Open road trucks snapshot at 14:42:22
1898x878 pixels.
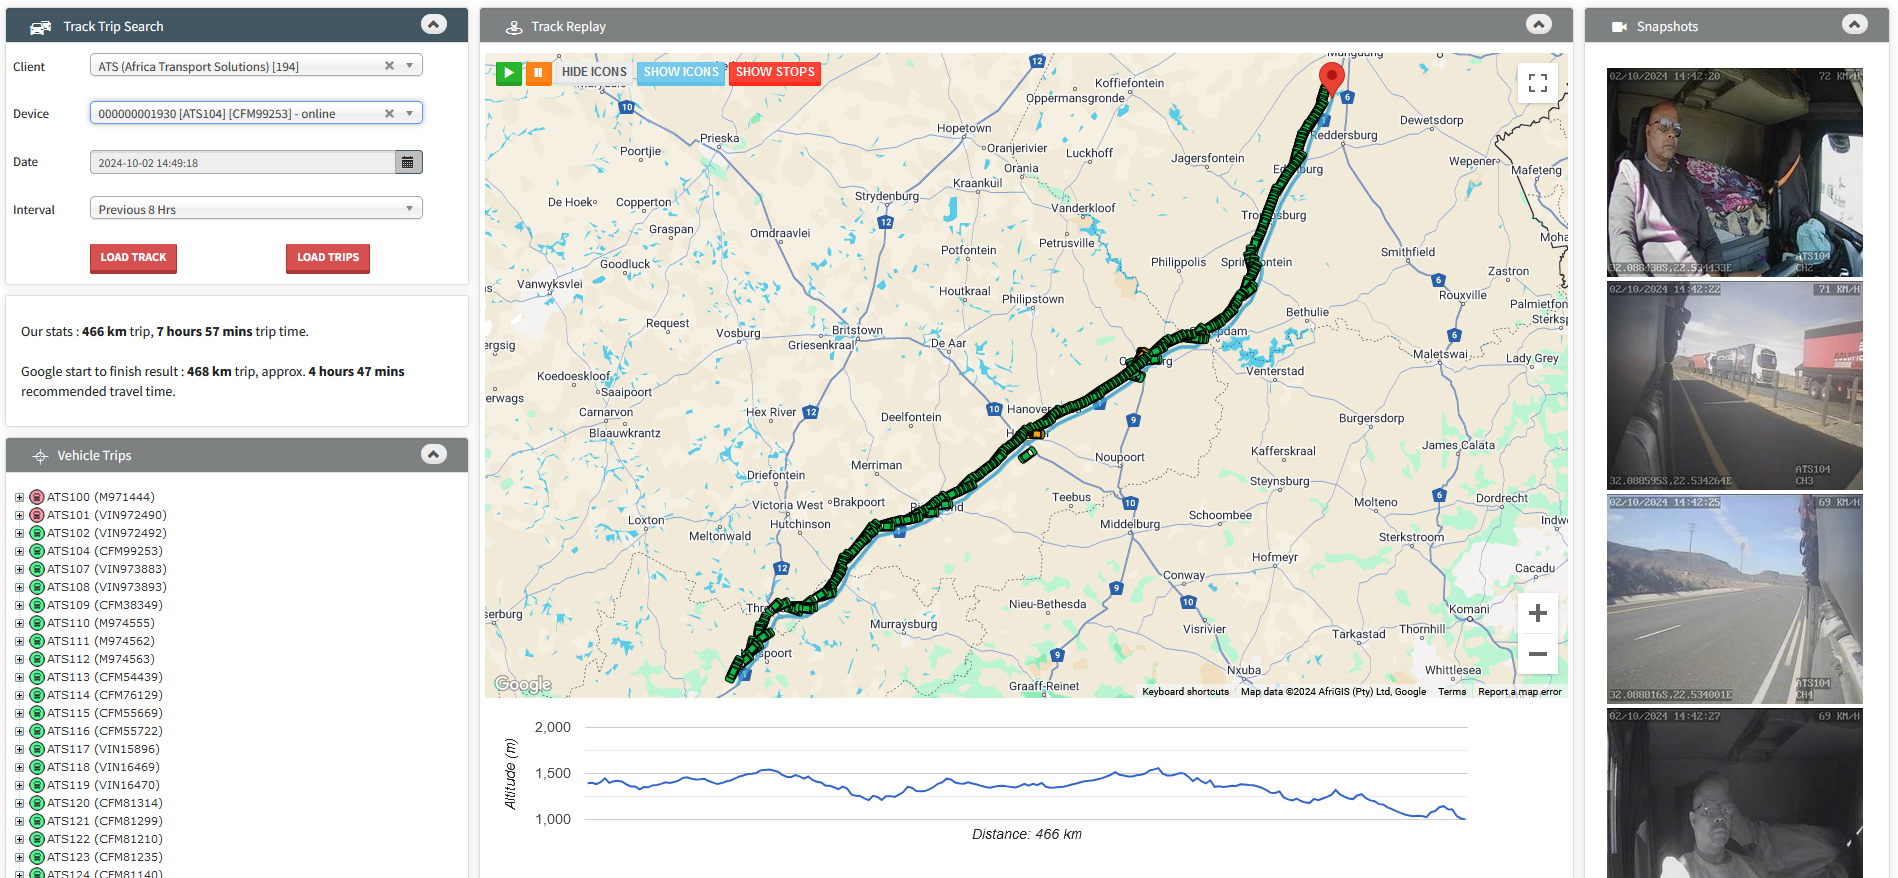[1734, 385]
